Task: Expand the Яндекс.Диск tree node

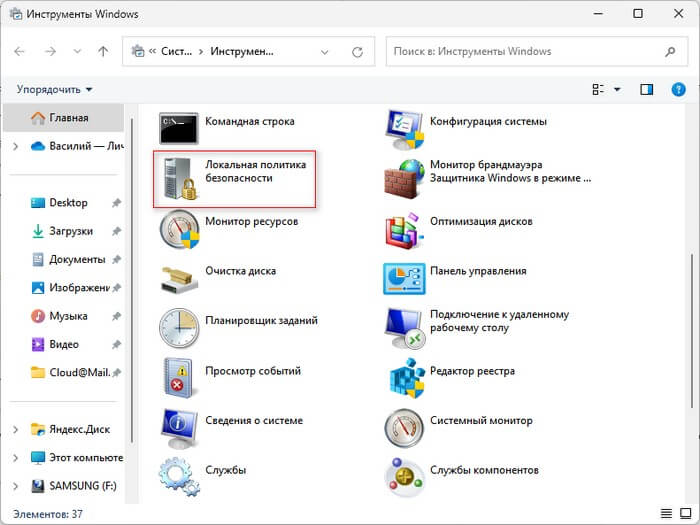Action: [x=16, y=429]
